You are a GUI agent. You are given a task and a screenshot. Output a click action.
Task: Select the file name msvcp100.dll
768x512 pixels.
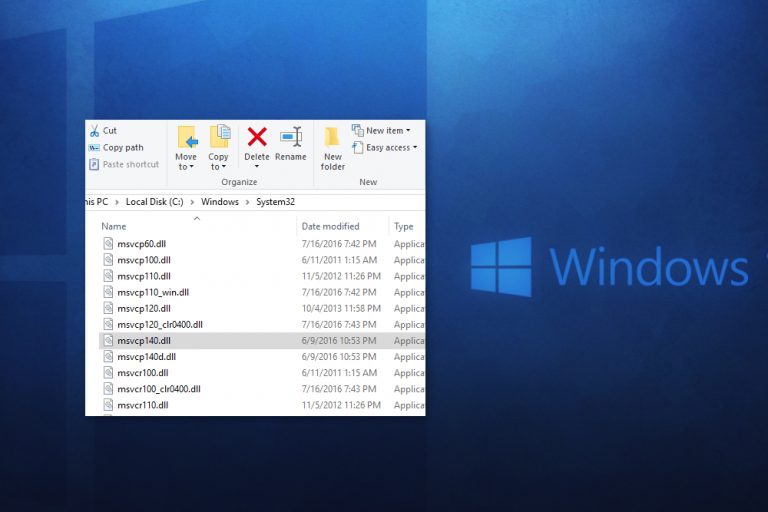[144, 260]
